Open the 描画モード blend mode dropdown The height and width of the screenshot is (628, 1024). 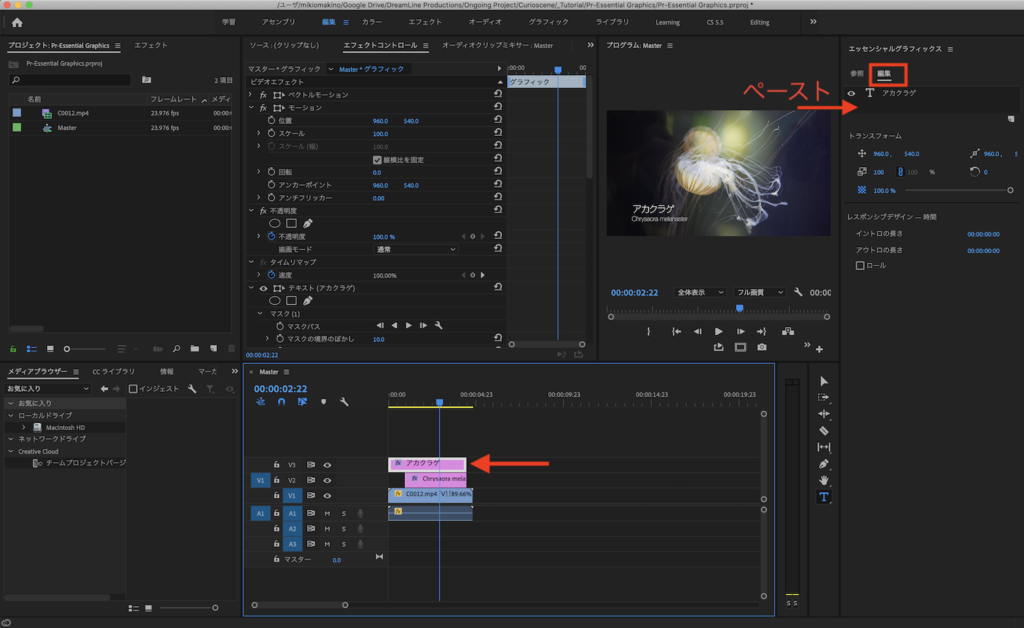pyautogui.click(x=415, y=249)
